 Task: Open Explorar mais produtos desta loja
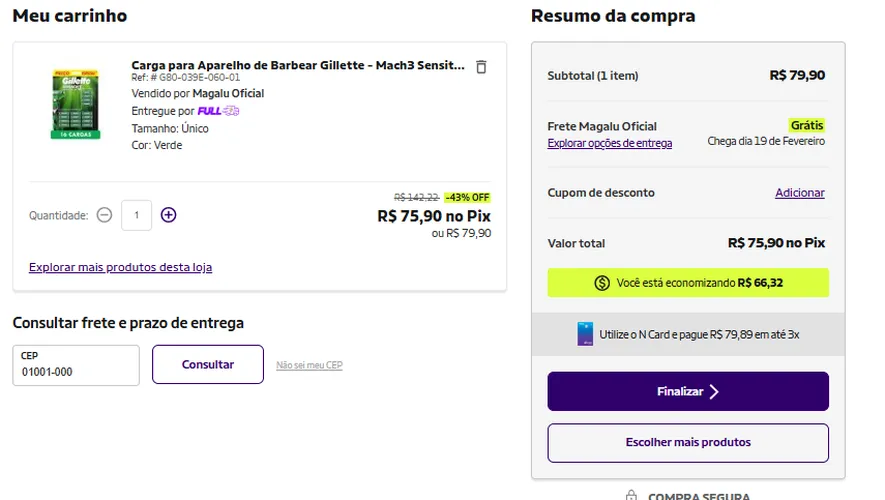[x=120, y=267]
